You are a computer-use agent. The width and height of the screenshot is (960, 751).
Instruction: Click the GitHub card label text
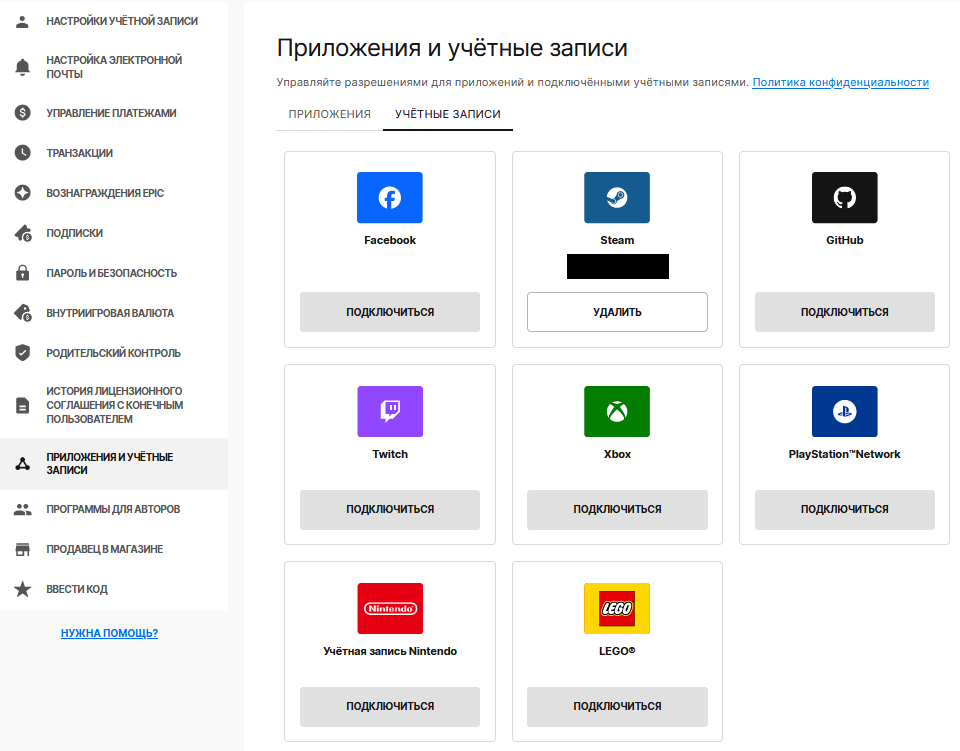pos(845,240)
